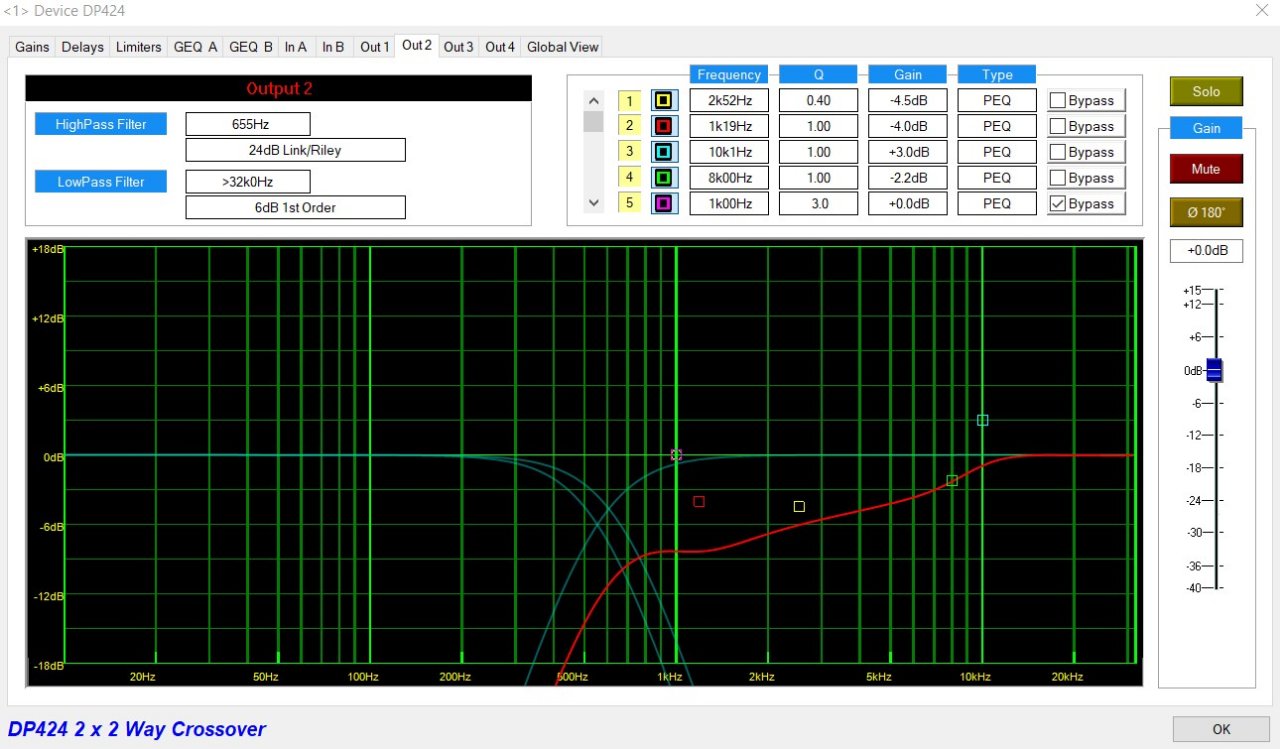The image size is (1280, 749).
Task: Click the red color icon for EQ band 2
Action: pos(664,127)
